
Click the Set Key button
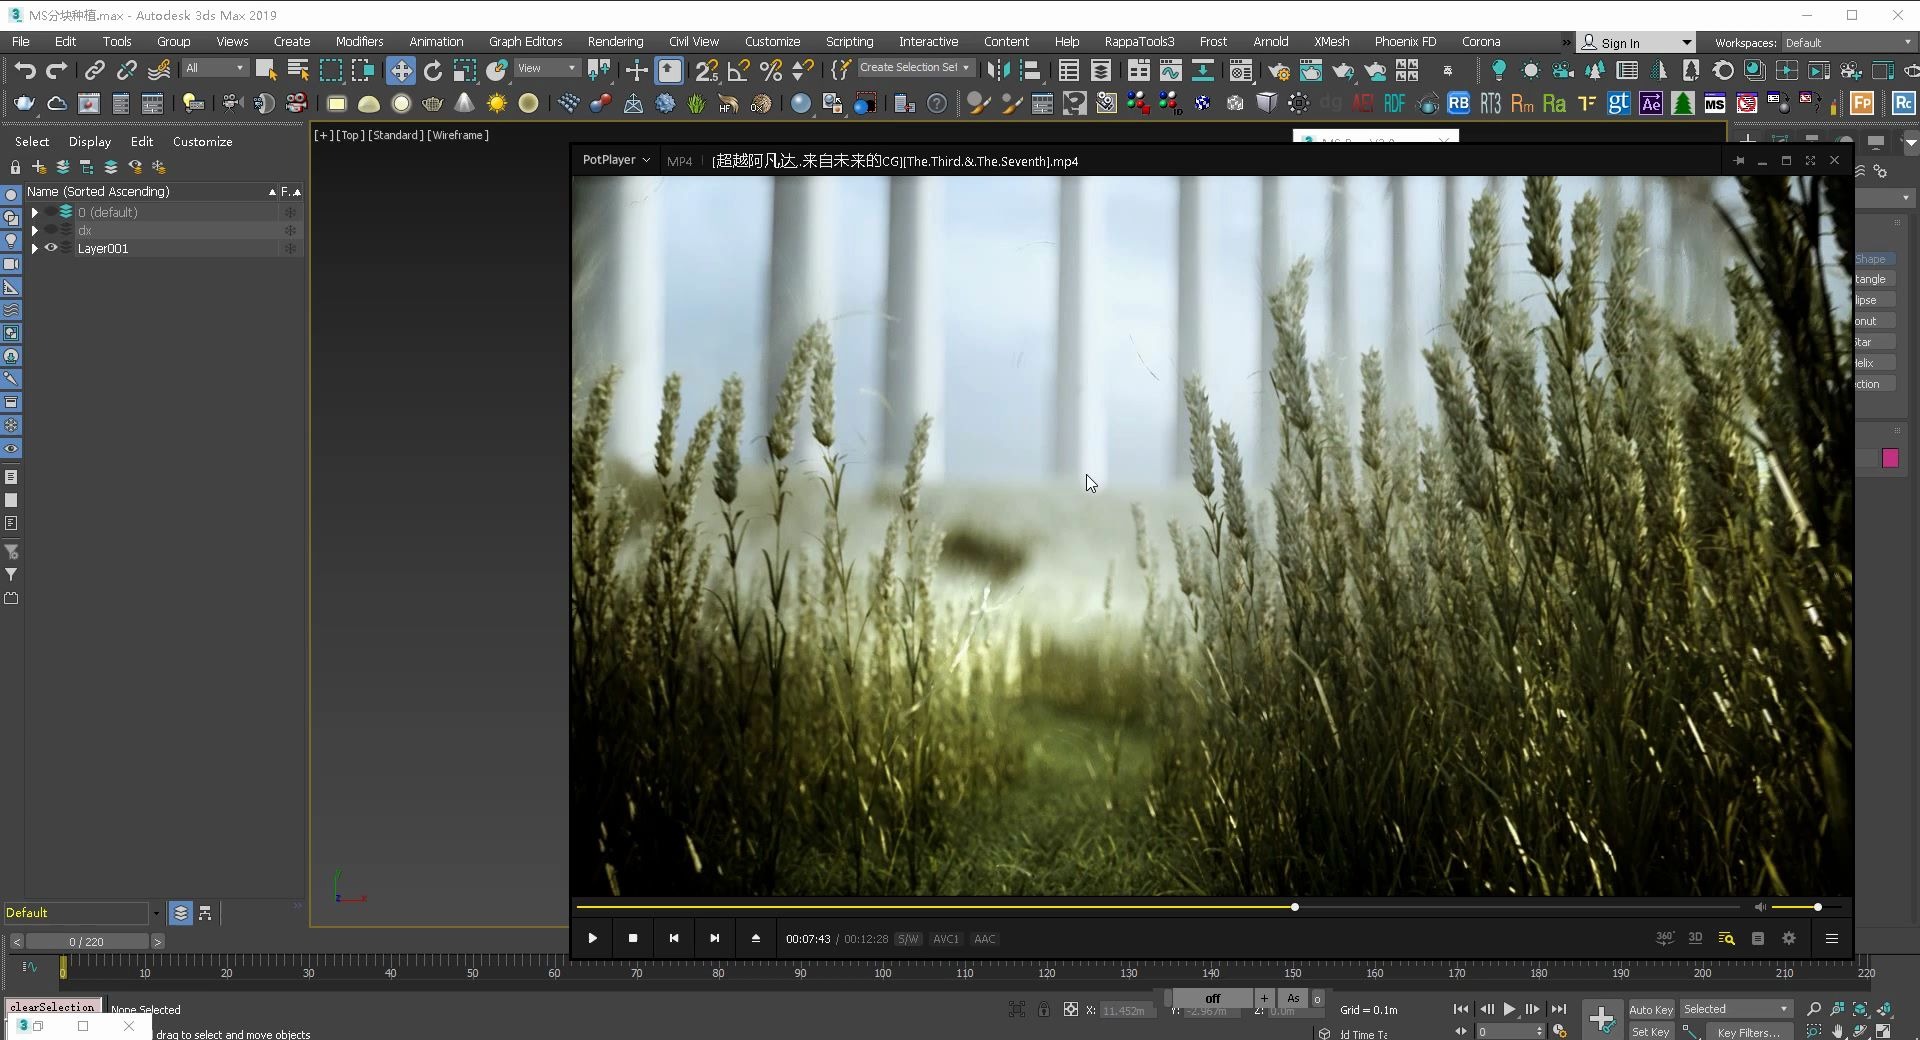pyautogui.click(x=1651, y=1032)
